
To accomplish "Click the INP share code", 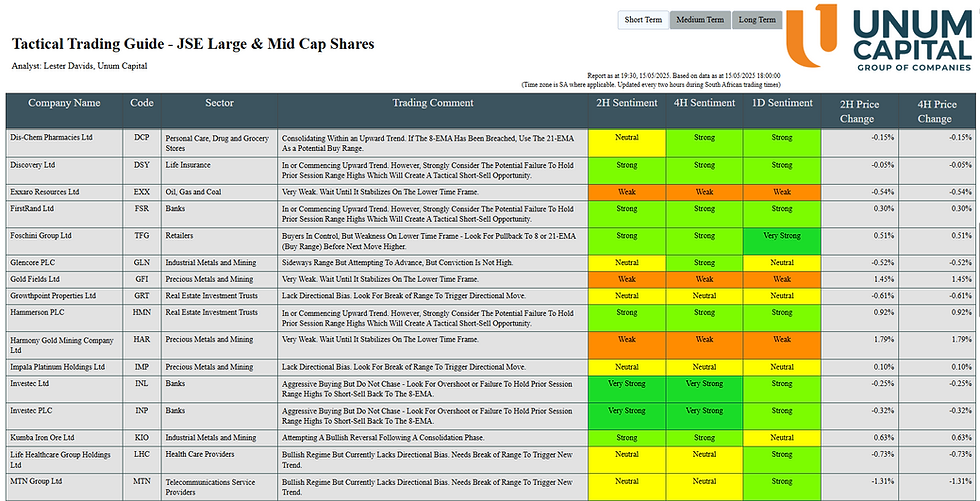I will pyautogui.click(x=142, y=411).
